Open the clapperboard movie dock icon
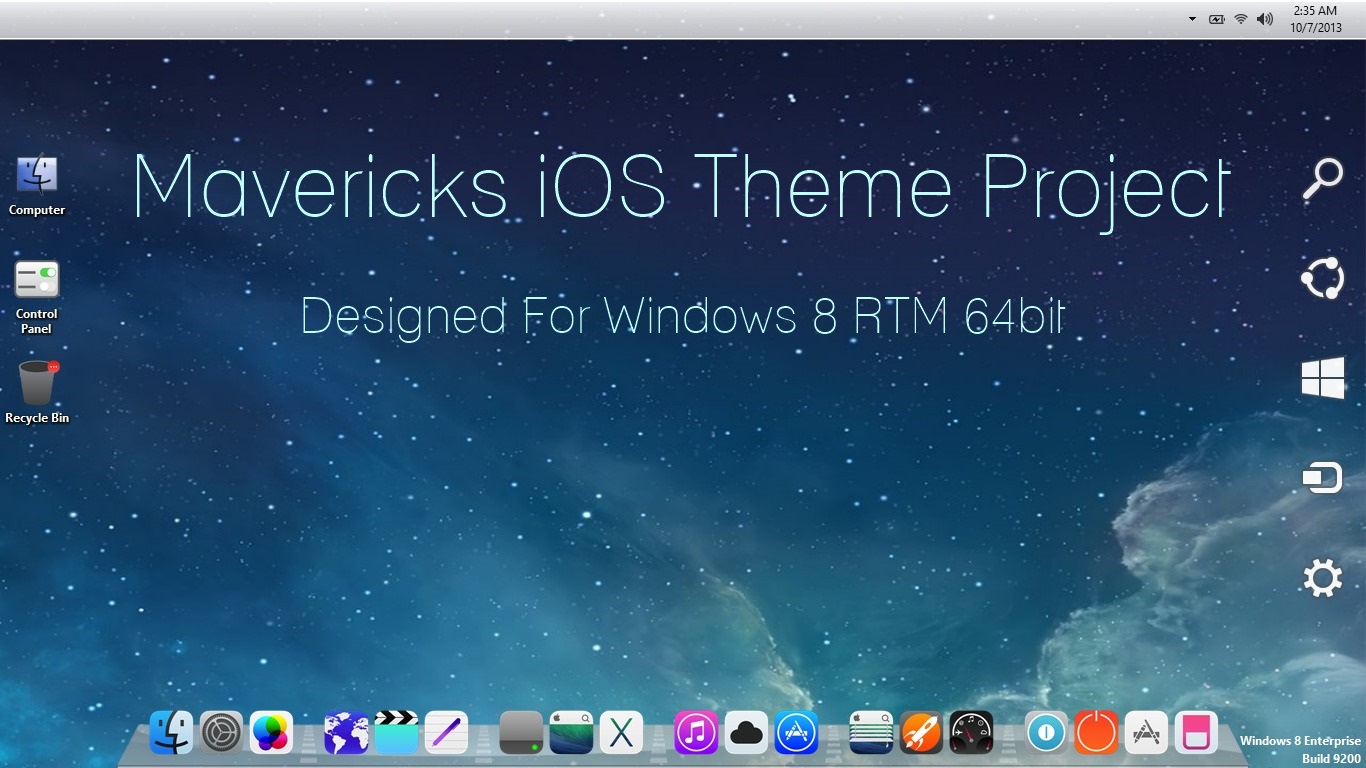 click(x=396, y=733)
